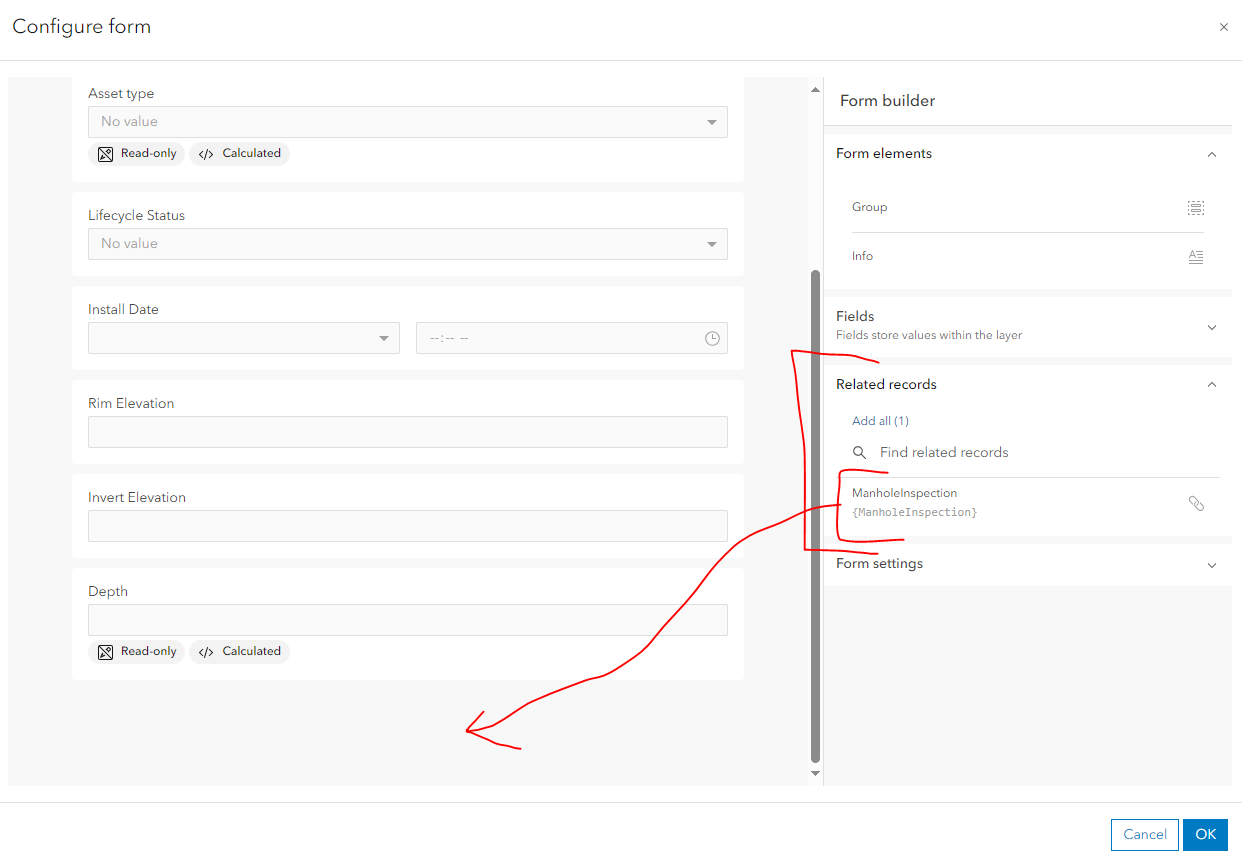
Task: Click the Calculated code icon under Asset type
Action: [x=206, y=153]
